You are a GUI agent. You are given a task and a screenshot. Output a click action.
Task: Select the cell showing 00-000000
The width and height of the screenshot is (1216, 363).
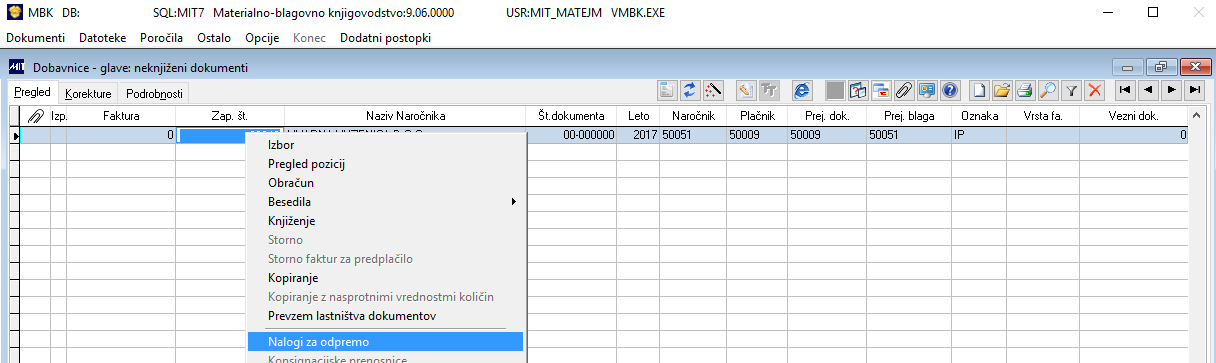coord(571,134)
